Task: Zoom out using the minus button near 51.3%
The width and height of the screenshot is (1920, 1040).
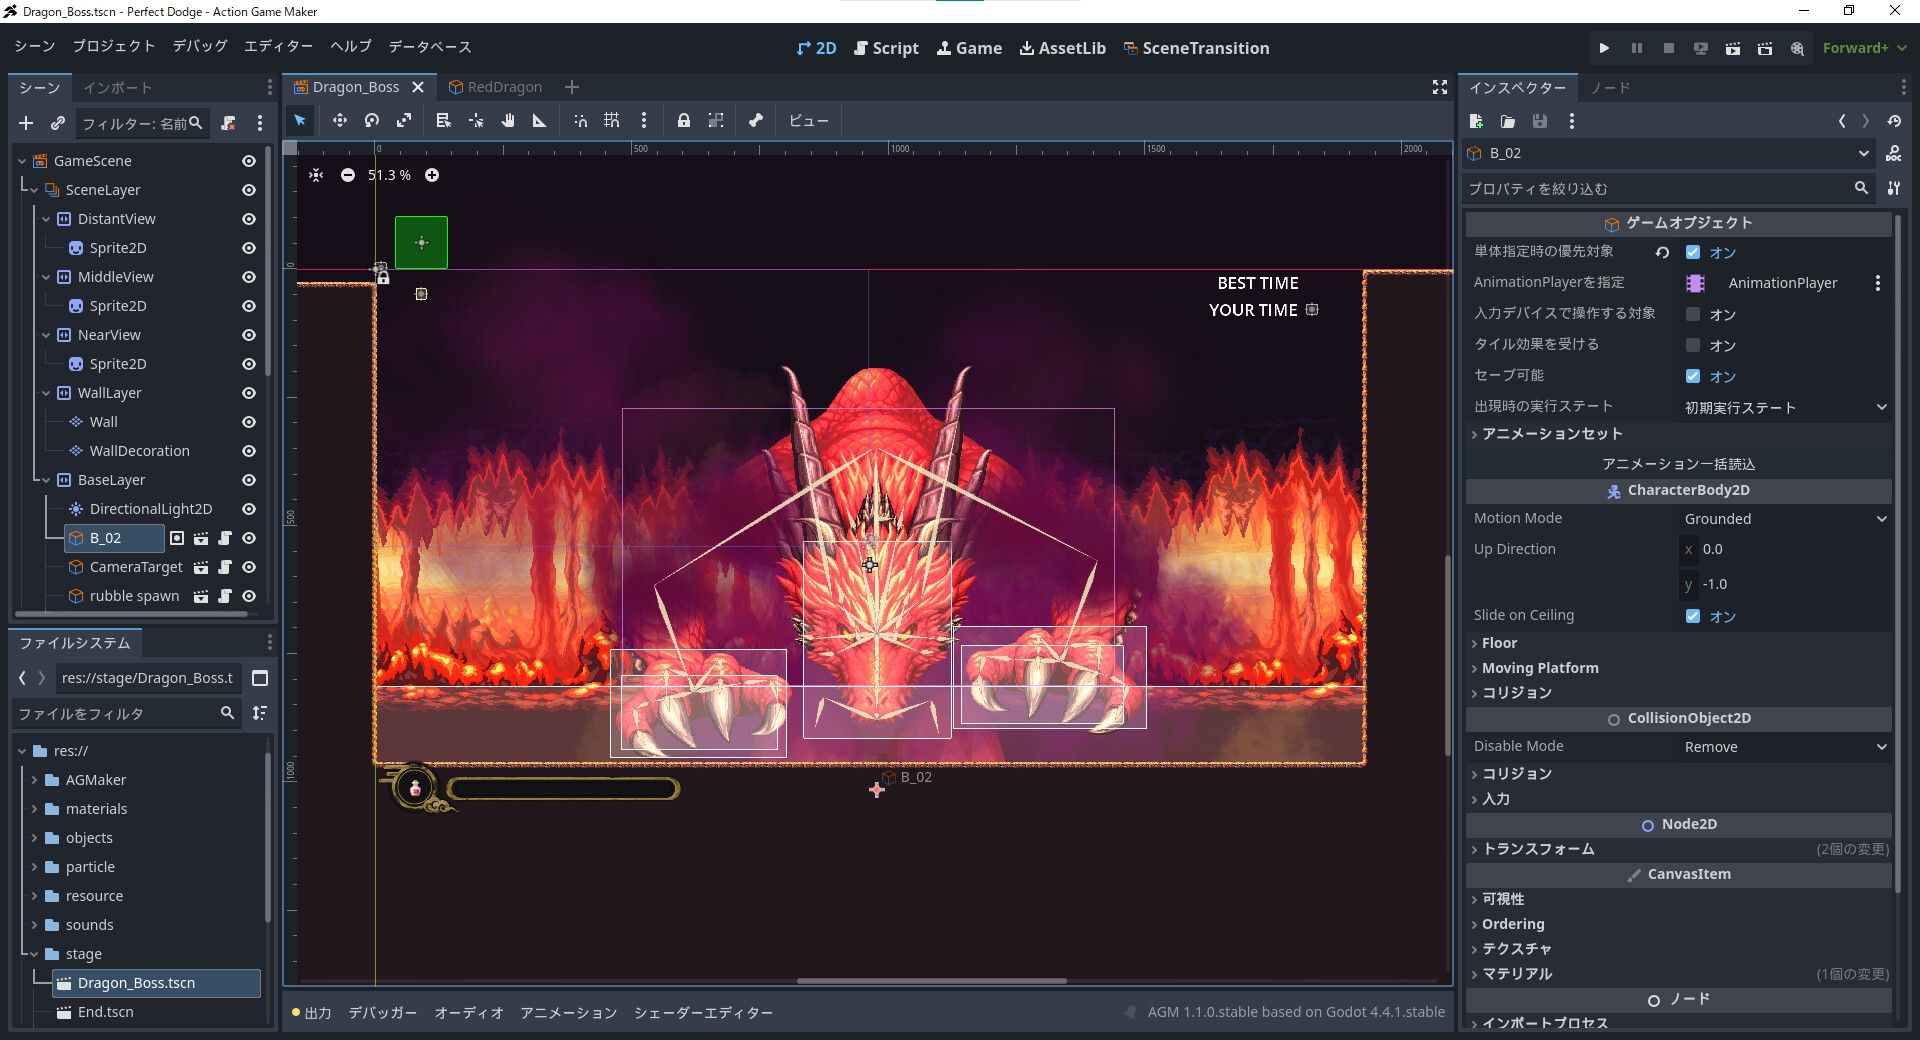Action: click(x=348, y=175)
